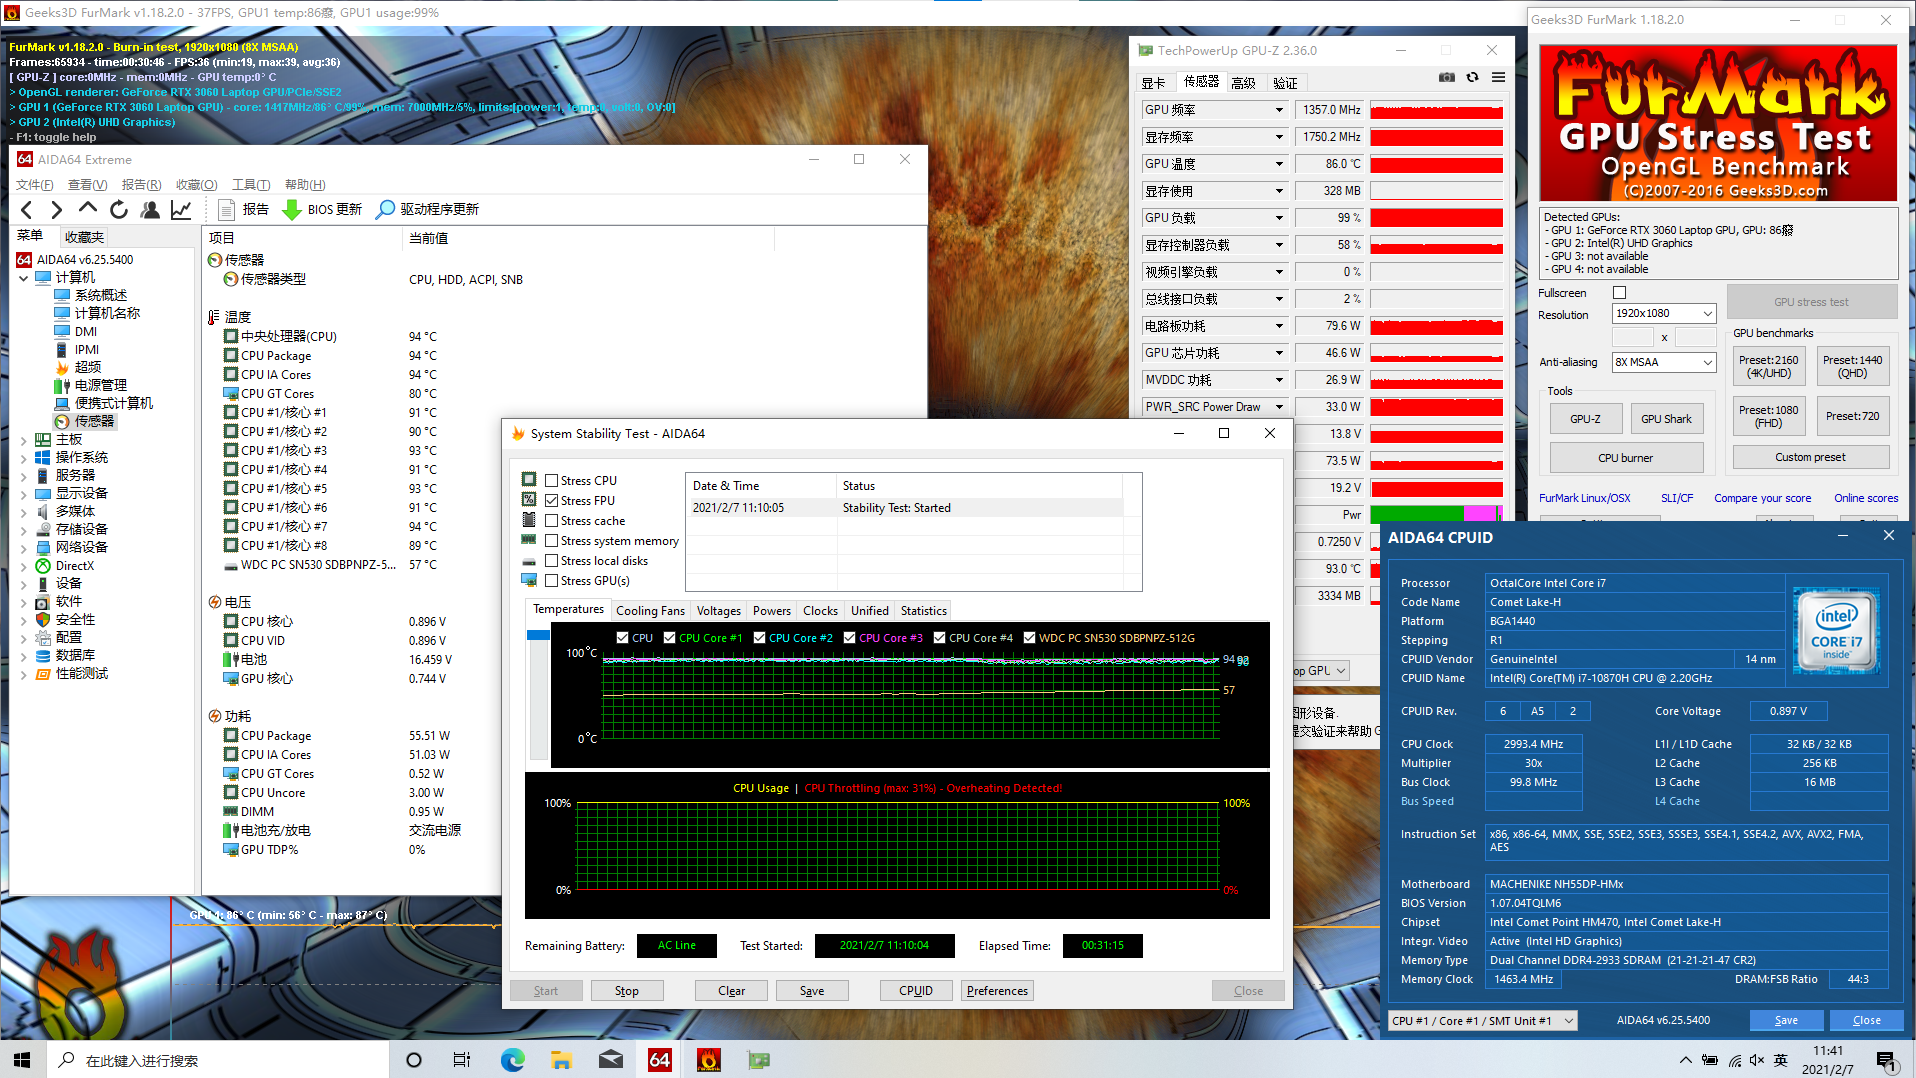1916x1078 pixels.
Task: Open GPU-Z hamburger menu icon
Action: pyautogui.click(x=1498, y=77)
